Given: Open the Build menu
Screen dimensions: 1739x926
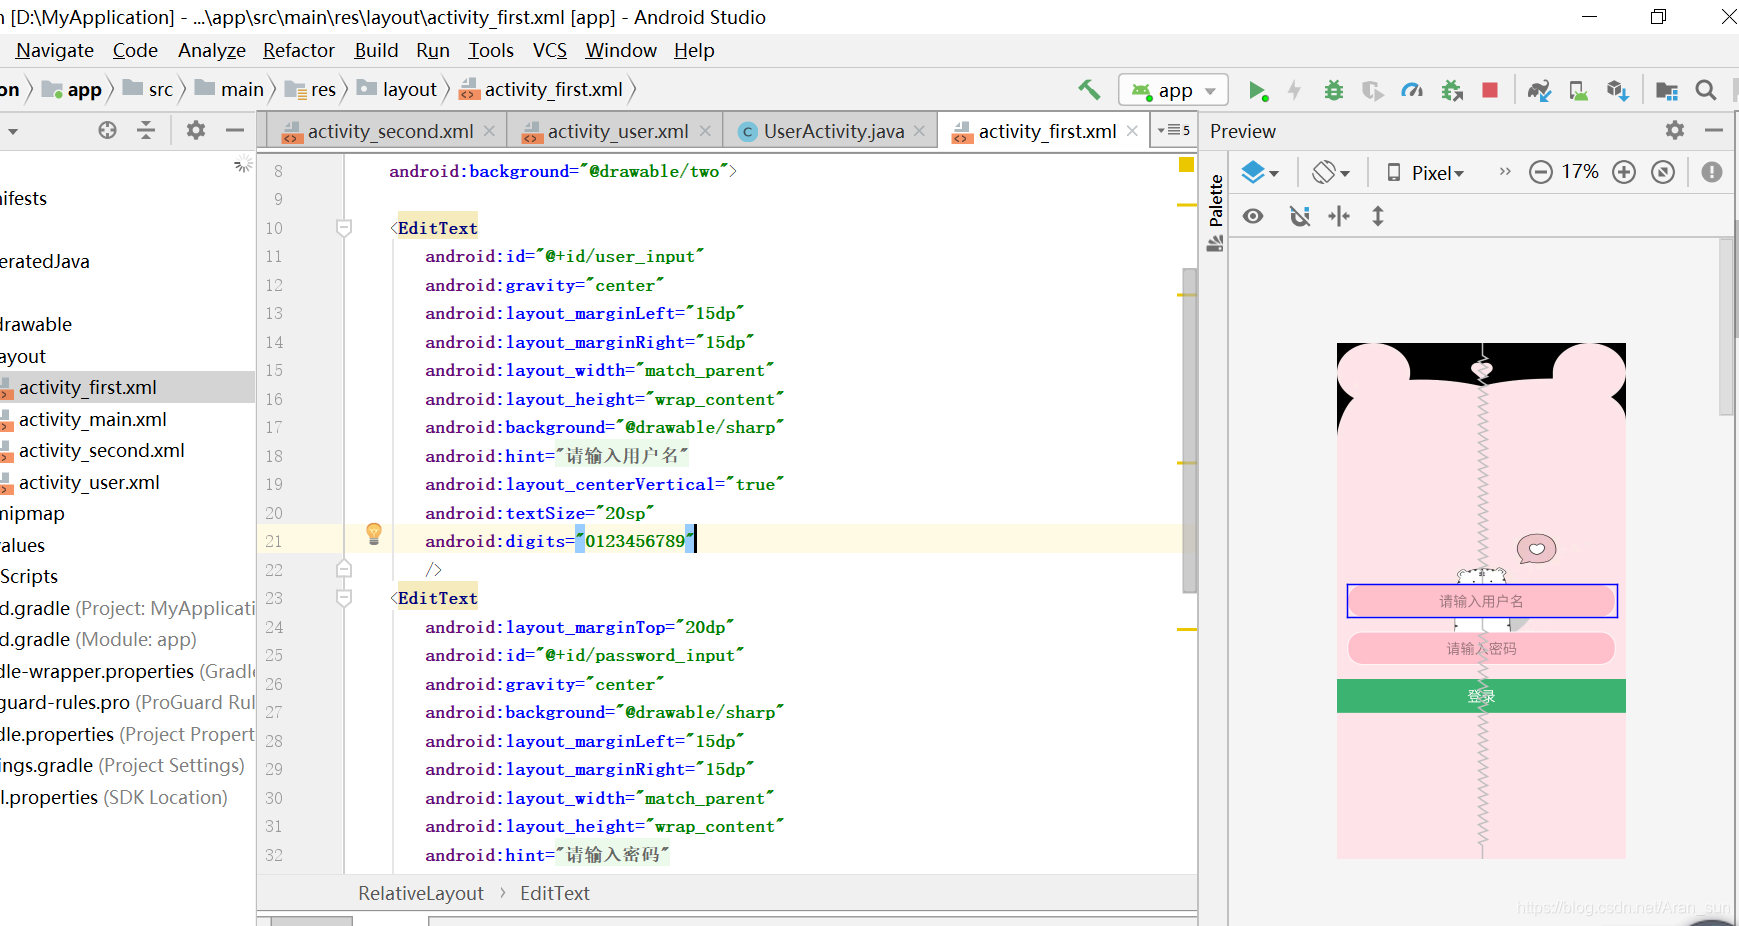Looking at the screenshot, I should click(376, 50).
